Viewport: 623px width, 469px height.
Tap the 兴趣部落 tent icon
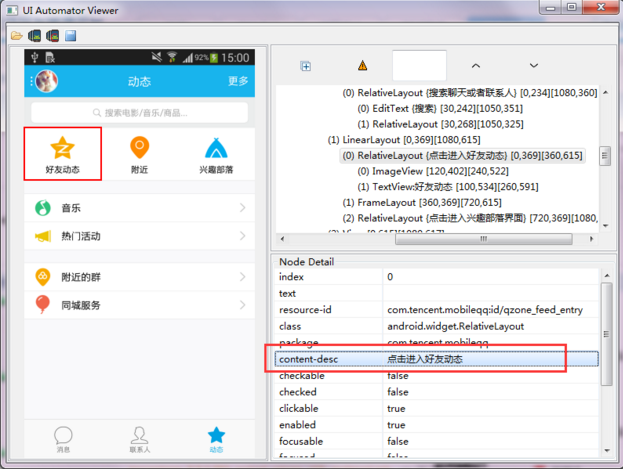pyautogui.click(x=216, y=148)
